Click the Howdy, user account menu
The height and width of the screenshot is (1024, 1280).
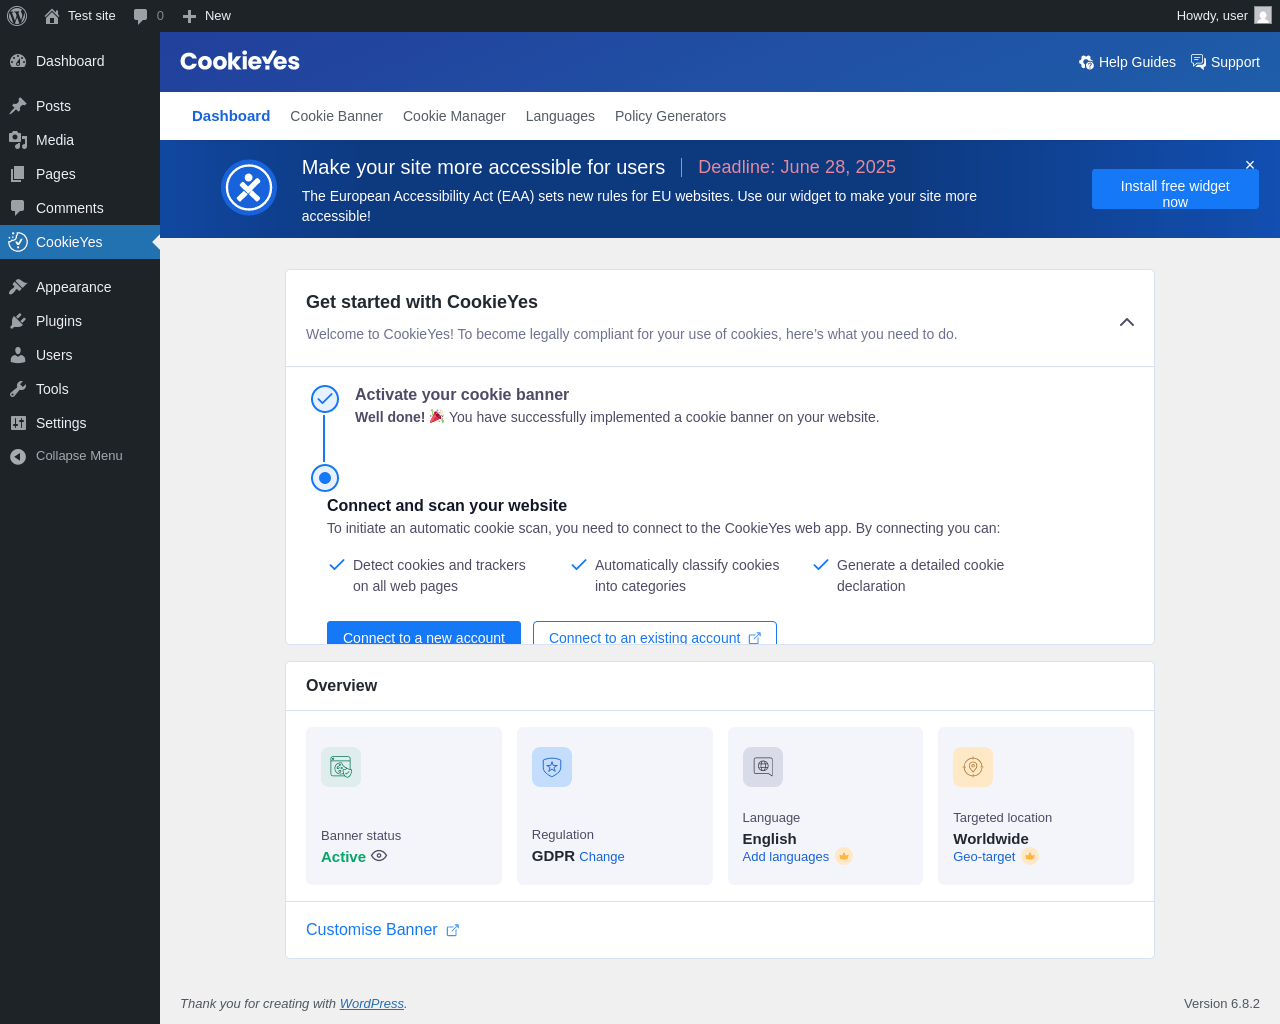click(x=1224, y=16)
